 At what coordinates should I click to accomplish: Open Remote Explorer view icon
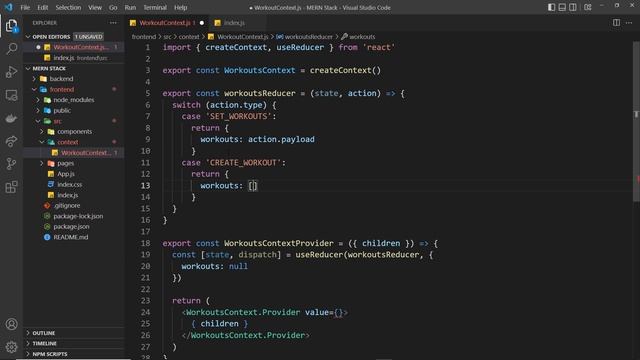coord(11,95)
